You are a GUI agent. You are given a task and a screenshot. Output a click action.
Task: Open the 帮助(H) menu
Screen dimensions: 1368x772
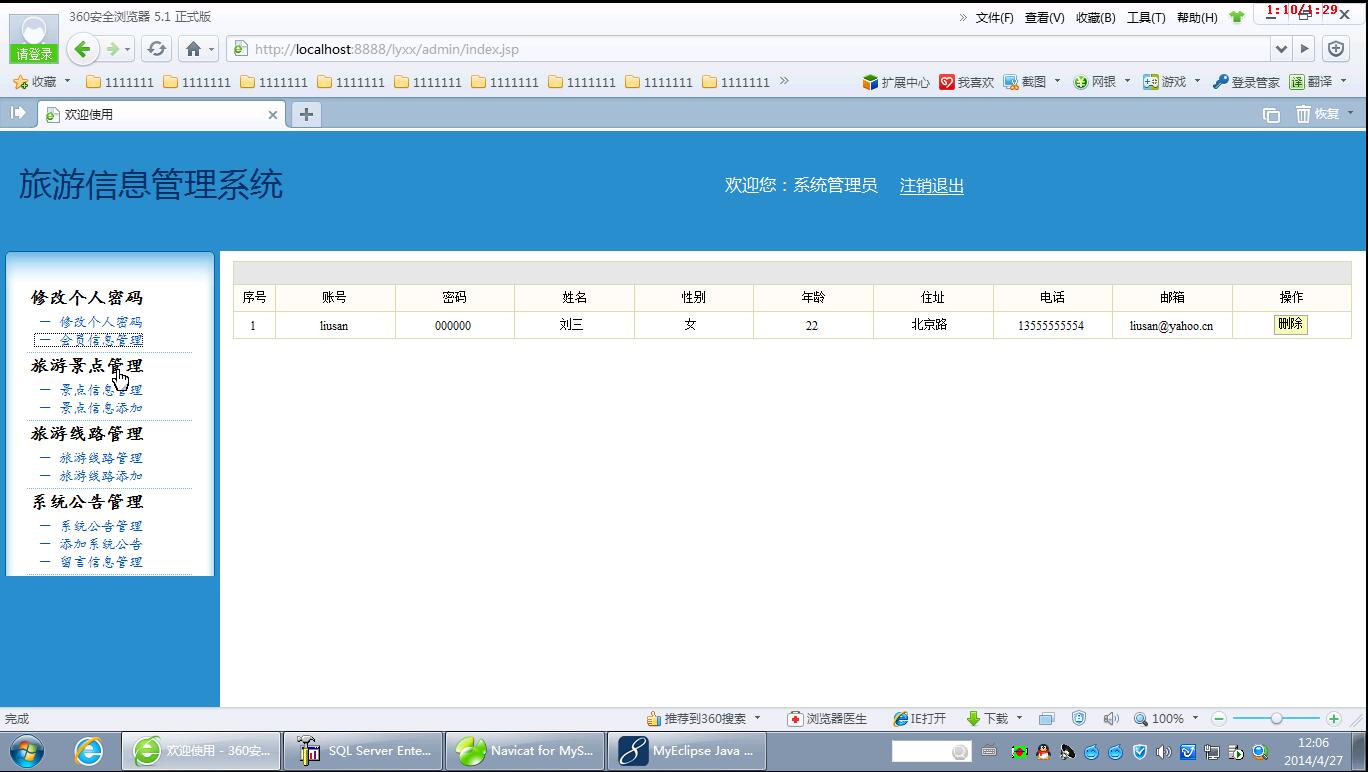tap(1197, 17)
